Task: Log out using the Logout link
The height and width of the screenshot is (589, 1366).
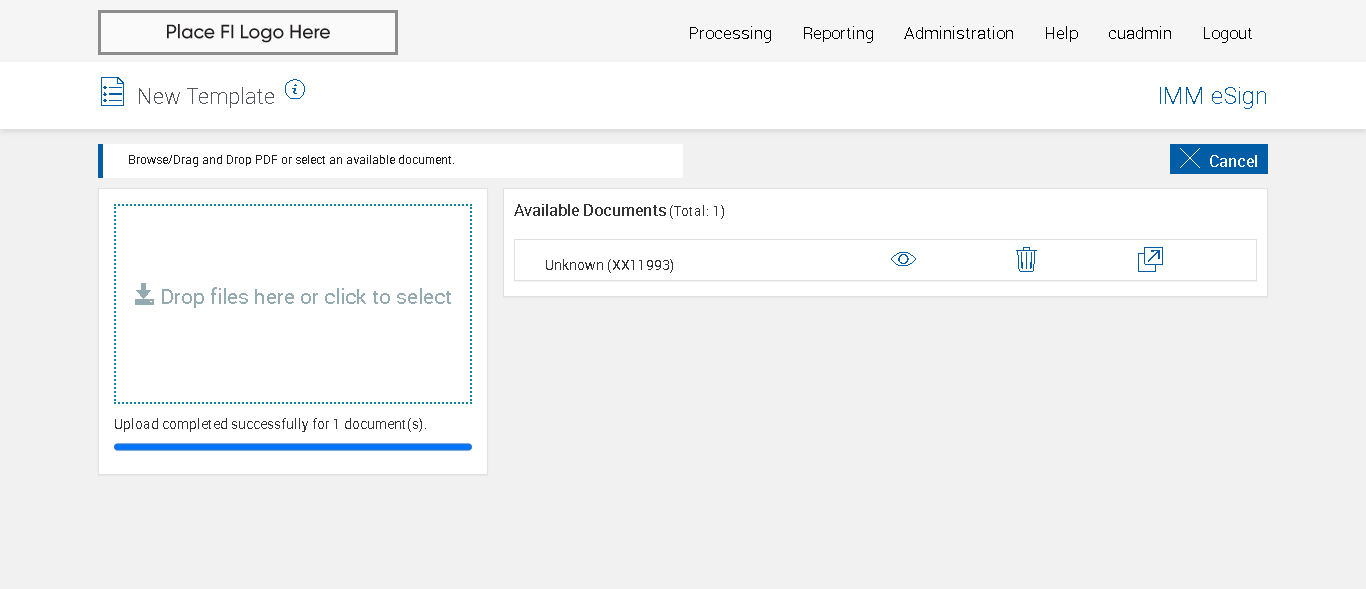Action: (x=1227, y=33)
